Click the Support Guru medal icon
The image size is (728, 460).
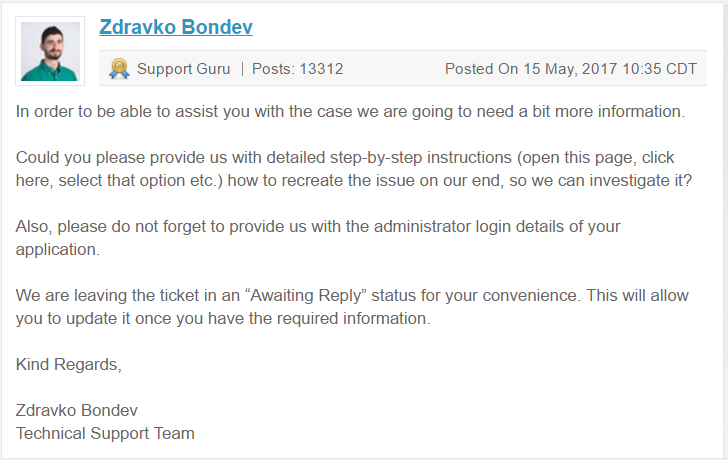119,69
